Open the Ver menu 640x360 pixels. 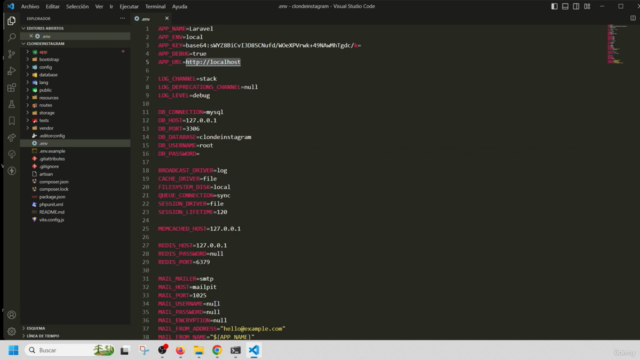pyautogui.click(x=99, y=7)
